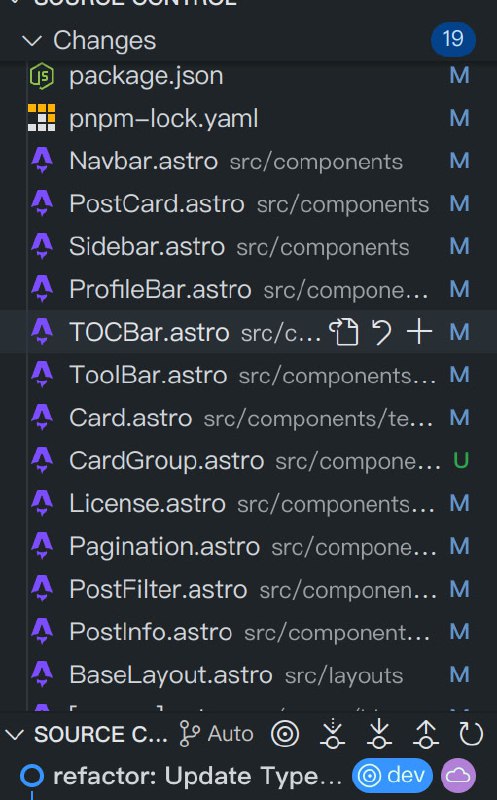
Task: Stage changes with plus icon on TOCBar.astro
Action: tap(419, 332)
